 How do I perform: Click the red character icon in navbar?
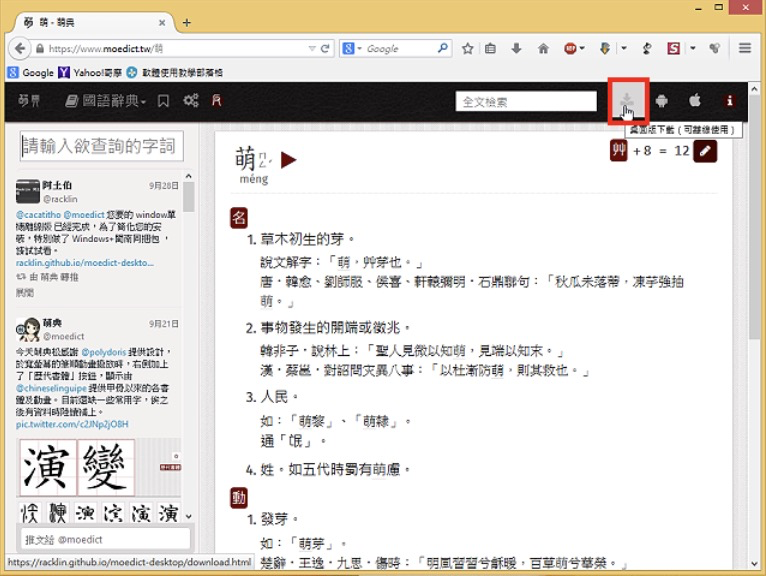pos(216,101)
